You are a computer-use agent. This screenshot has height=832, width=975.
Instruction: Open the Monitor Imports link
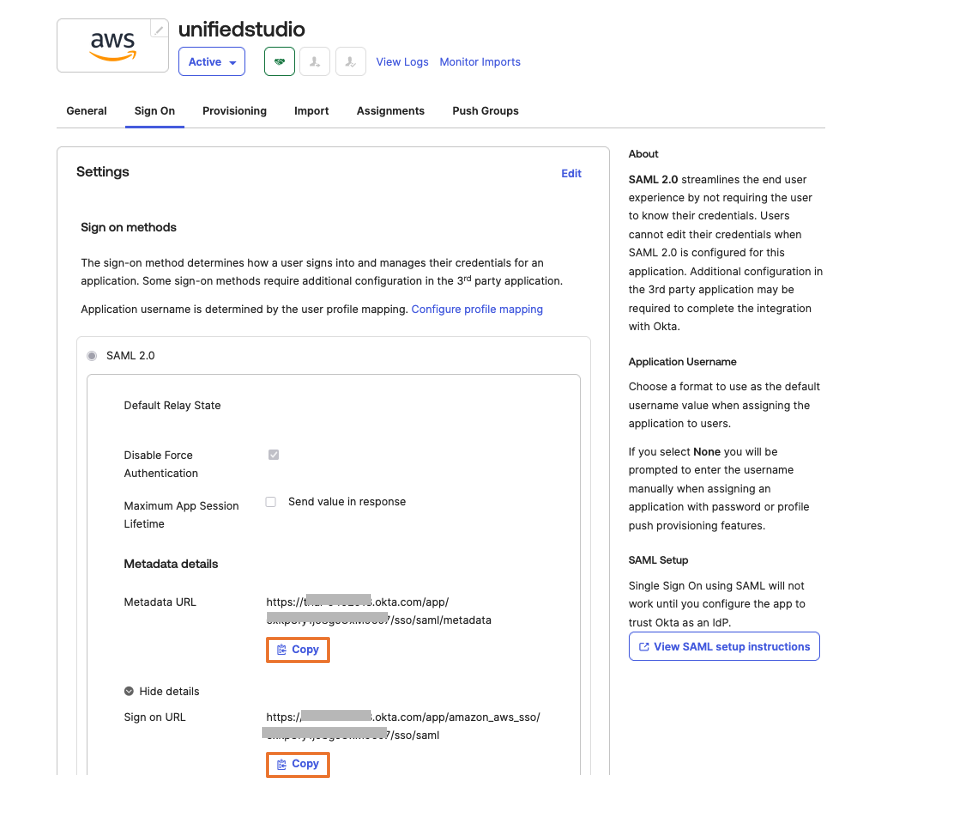pos(480,61)
